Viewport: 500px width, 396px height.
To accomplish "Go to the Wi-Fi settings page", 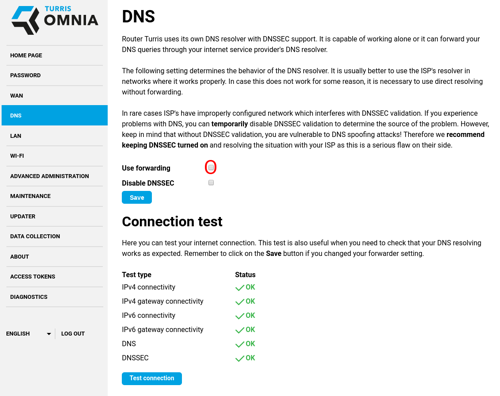I will [x=17, y=156].
